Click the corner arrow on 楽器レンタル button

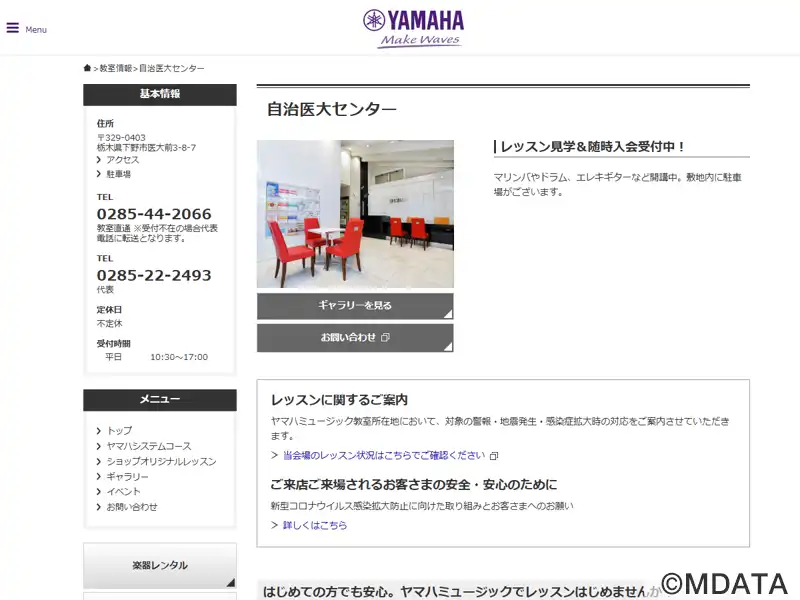pos(231,582)
